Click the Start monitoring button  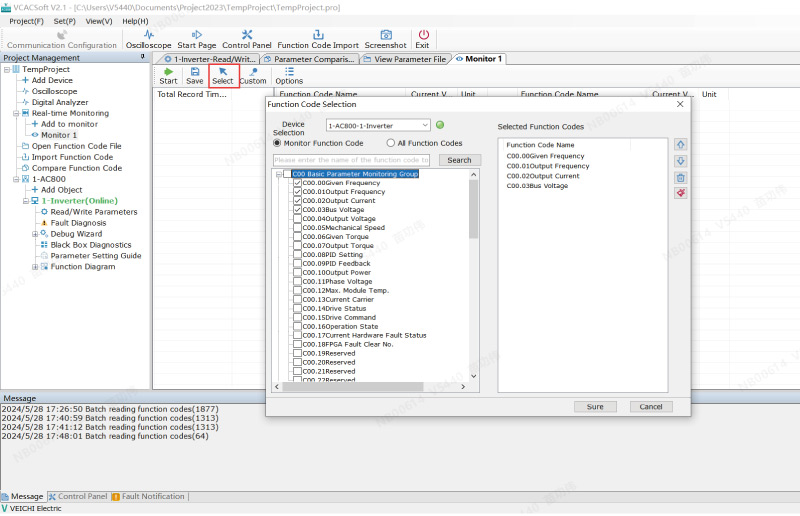click(168, 75)
